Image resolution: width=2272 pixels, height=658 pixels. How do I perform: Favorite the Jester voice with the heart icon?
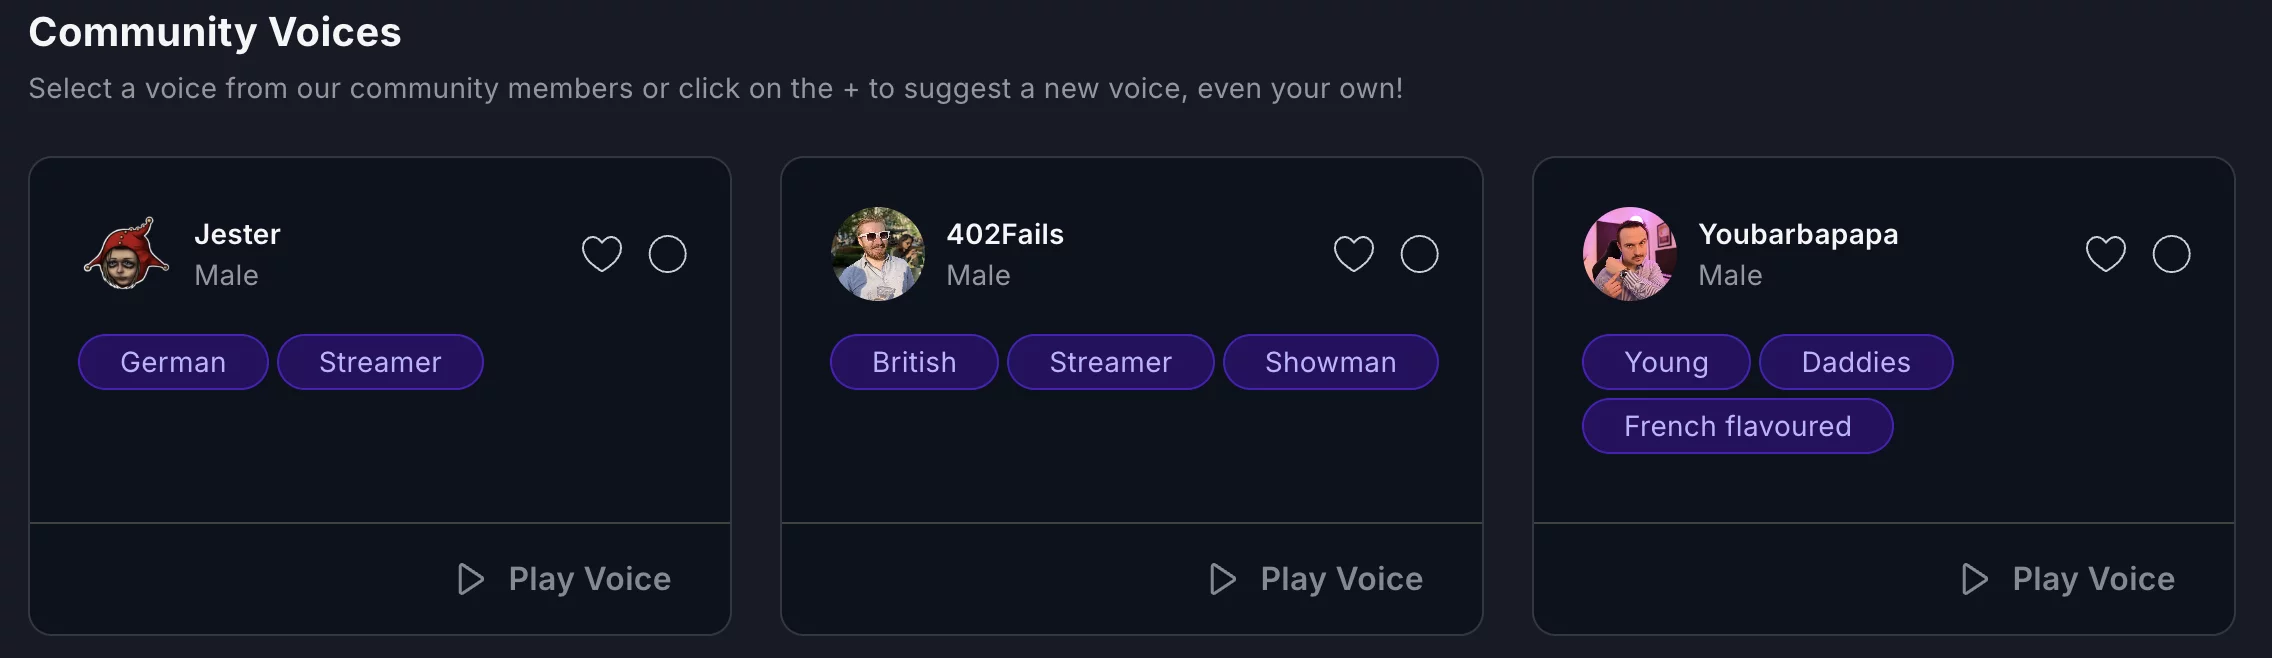pyautogui.click(x=602, y=254)
